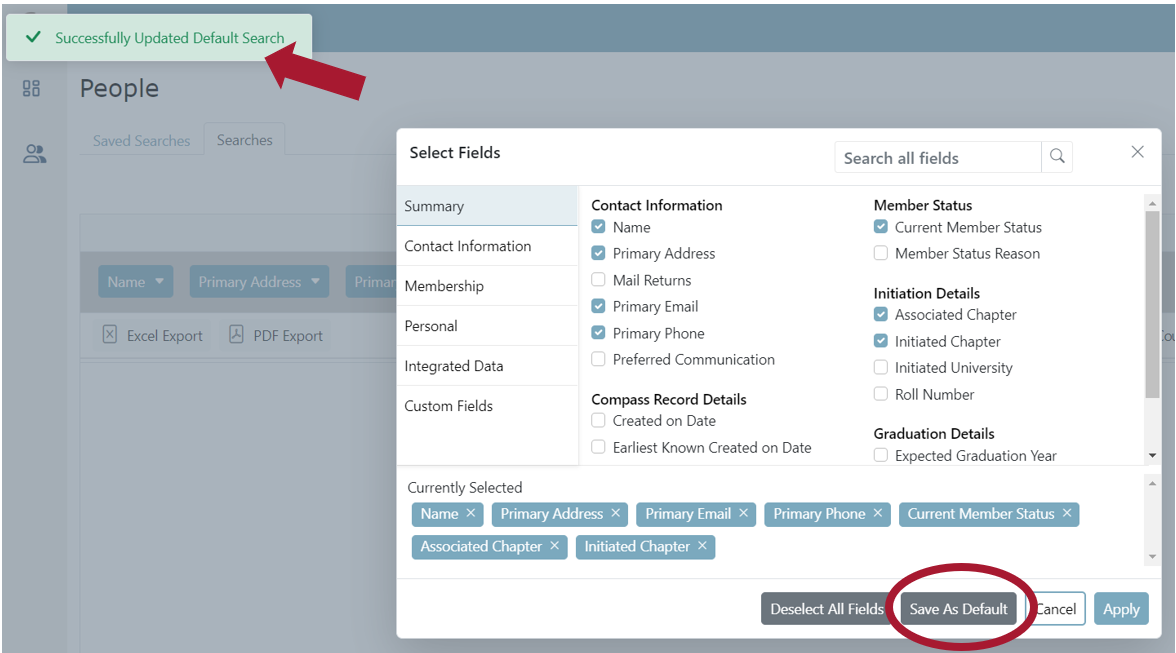Click the Graduation Details section heading

tap(934, 433)
